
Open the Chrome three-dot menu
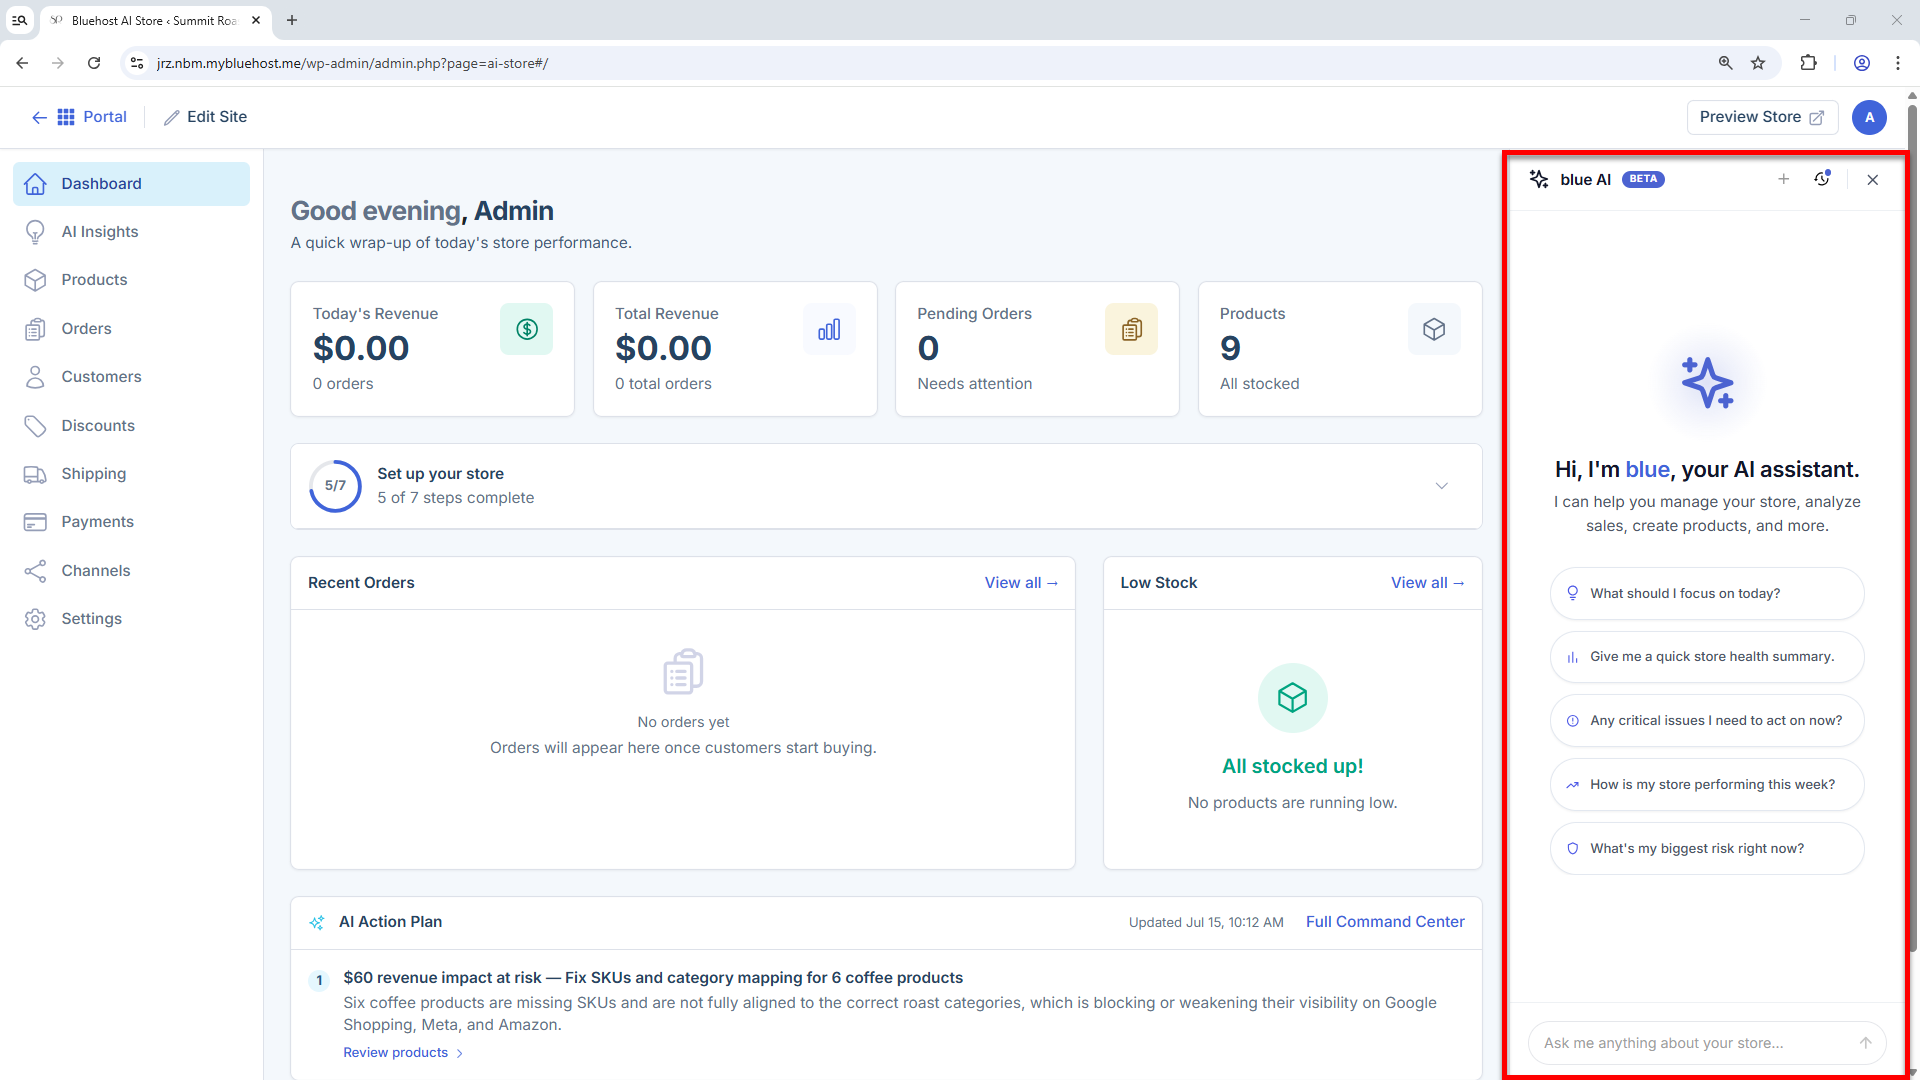pos(1898,63)
